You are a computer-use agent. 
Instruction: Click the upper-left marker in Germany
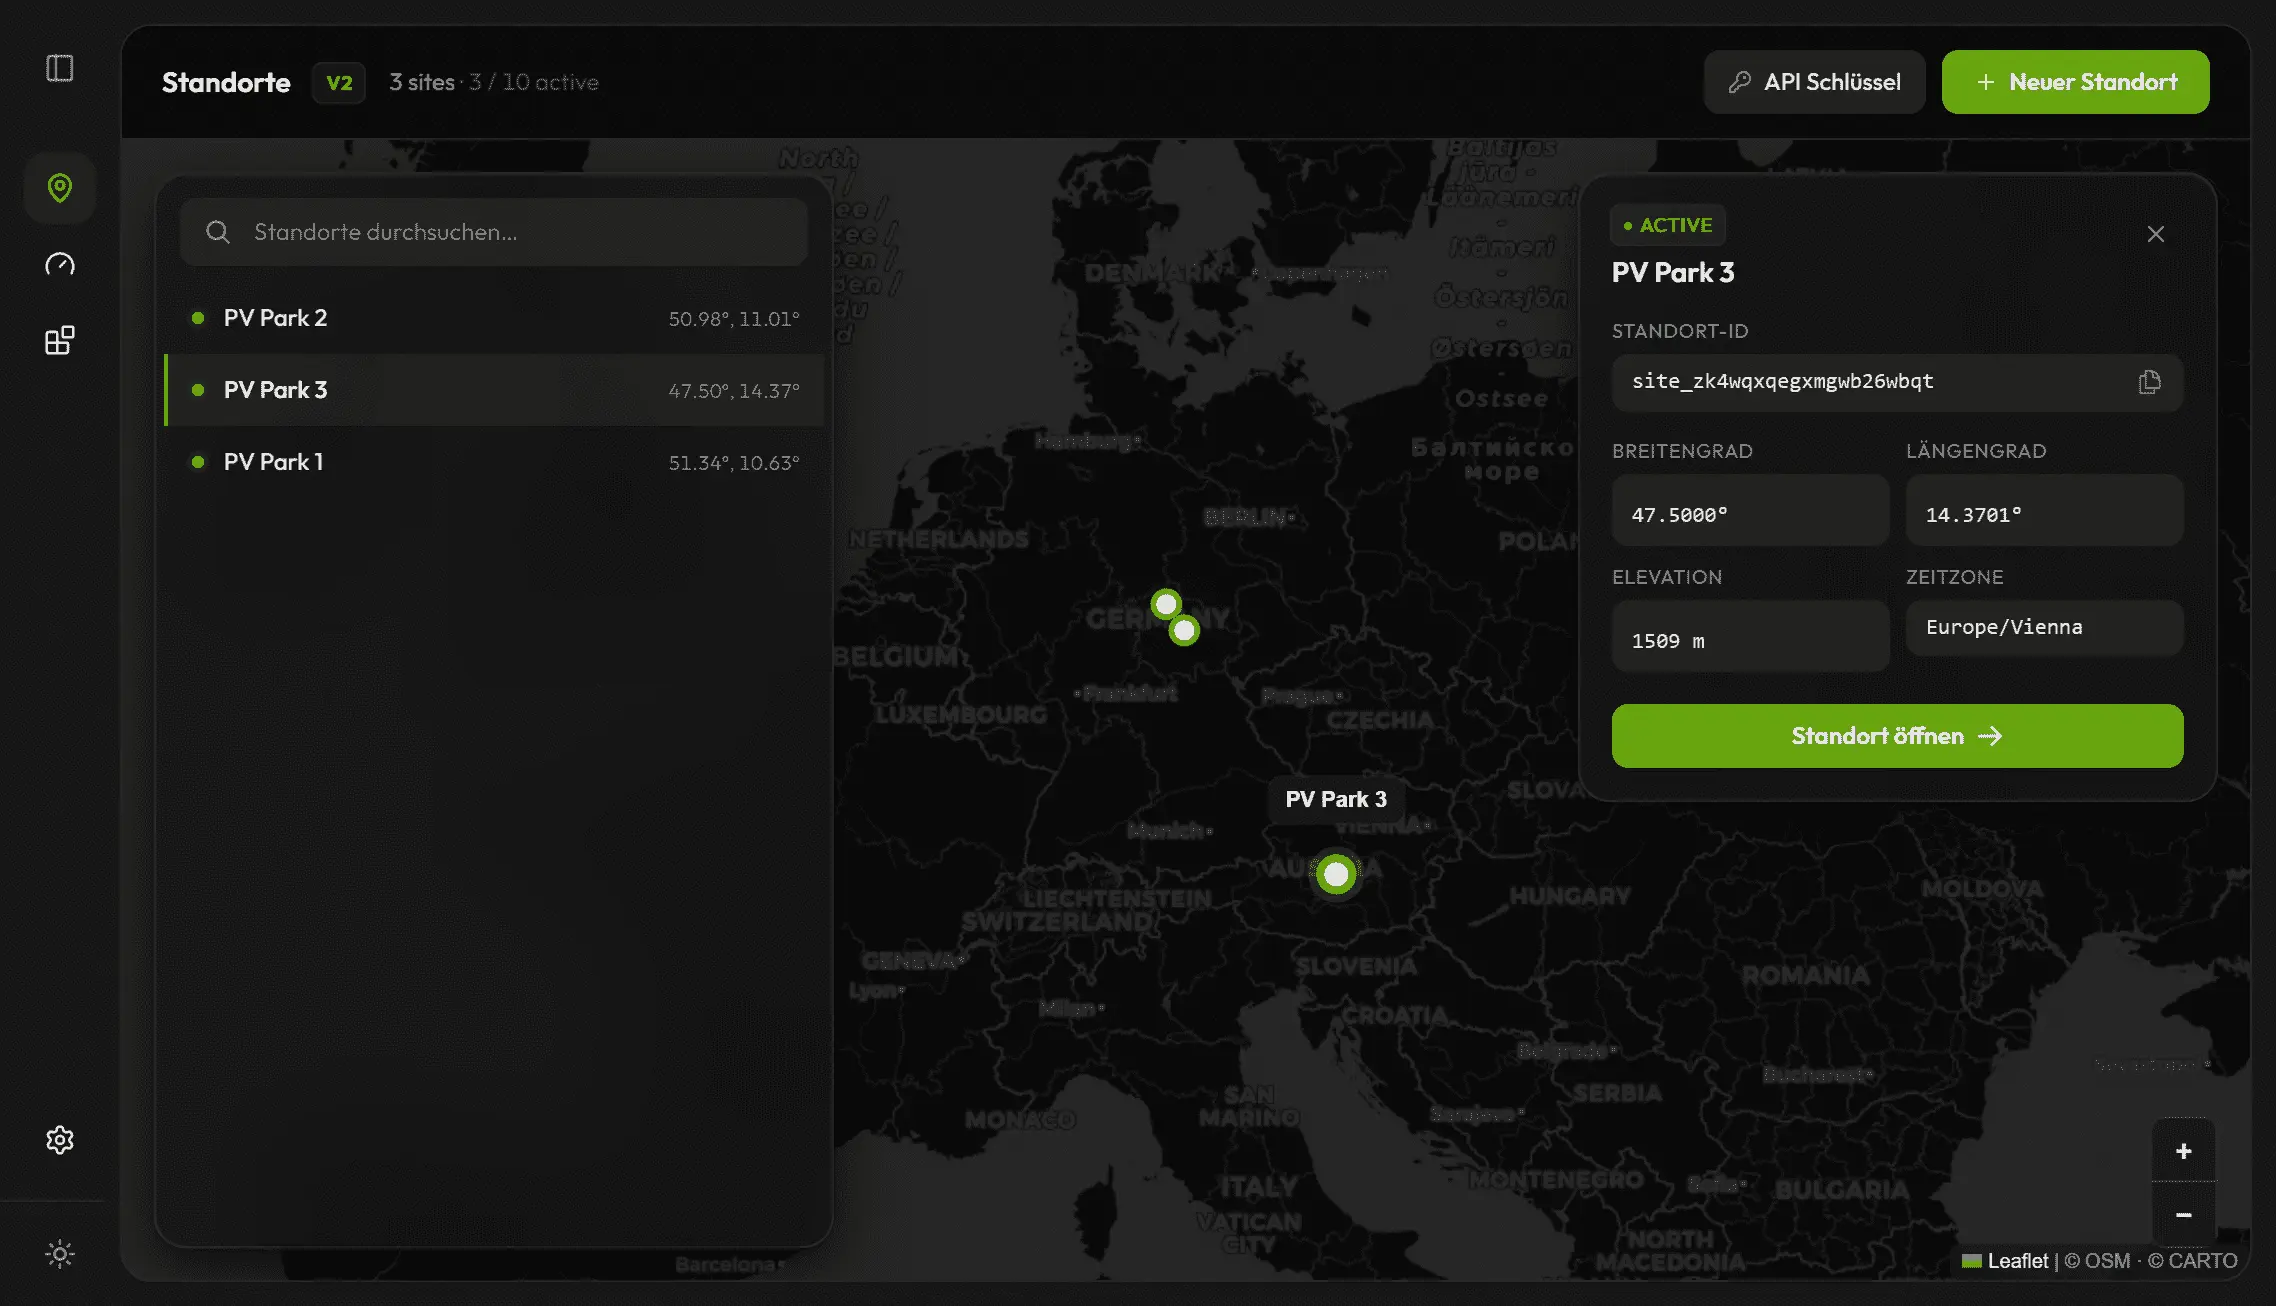(1165, 604)
